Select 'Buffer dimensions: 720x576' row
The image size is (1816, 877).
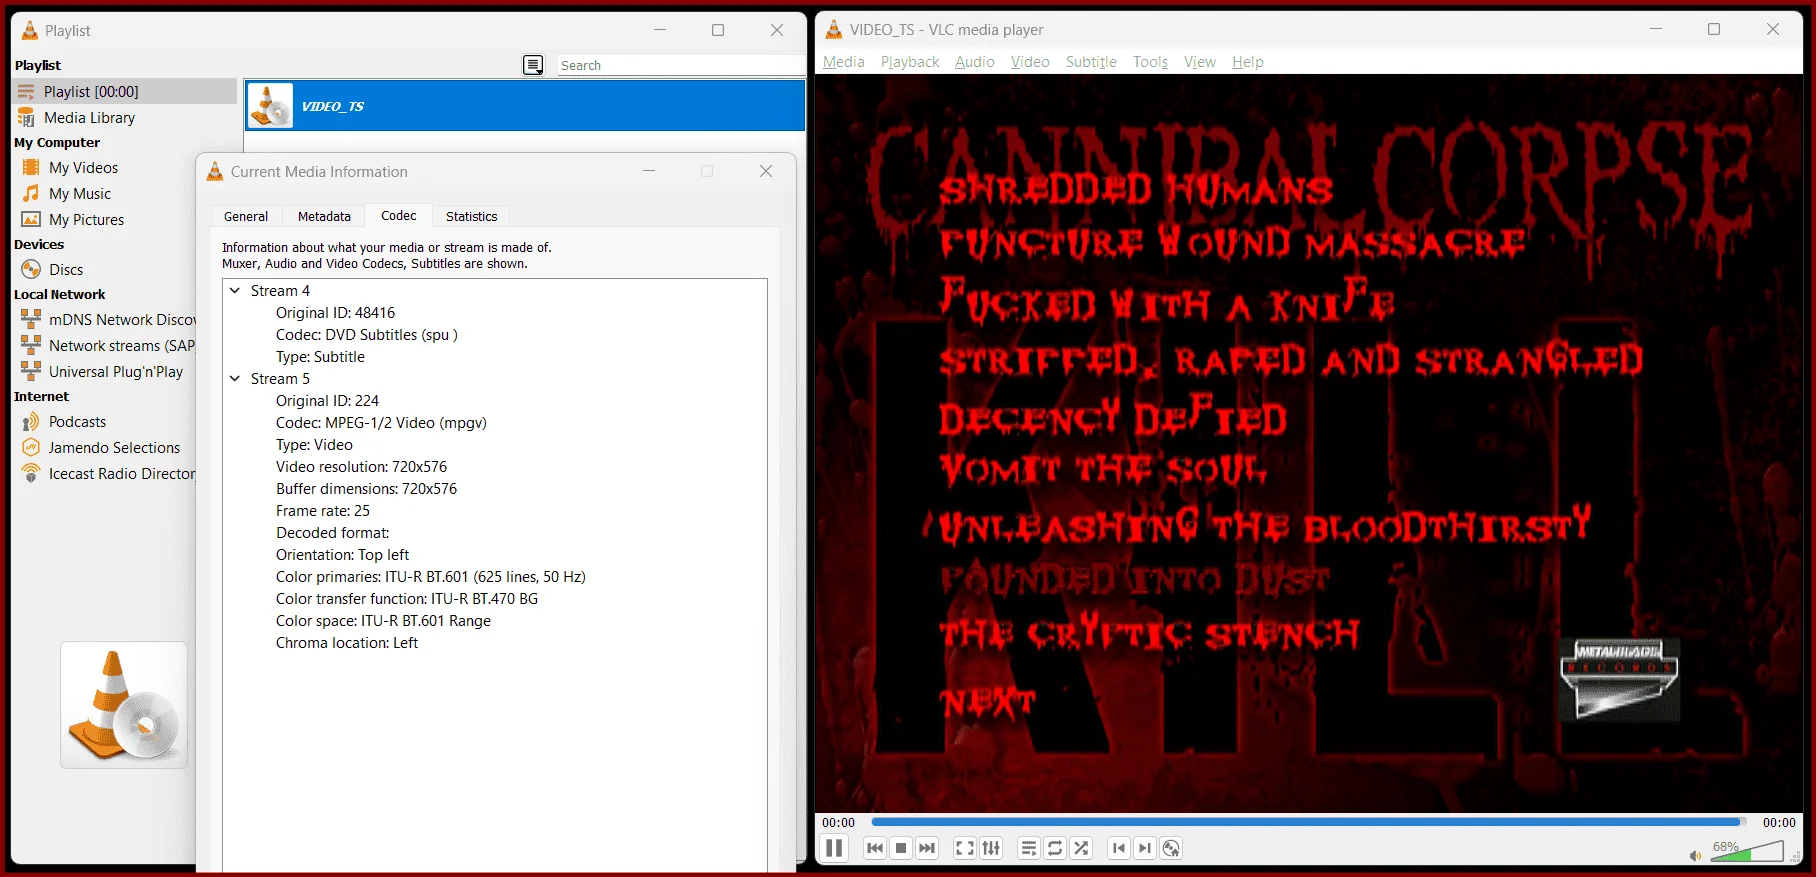(366, 489)
